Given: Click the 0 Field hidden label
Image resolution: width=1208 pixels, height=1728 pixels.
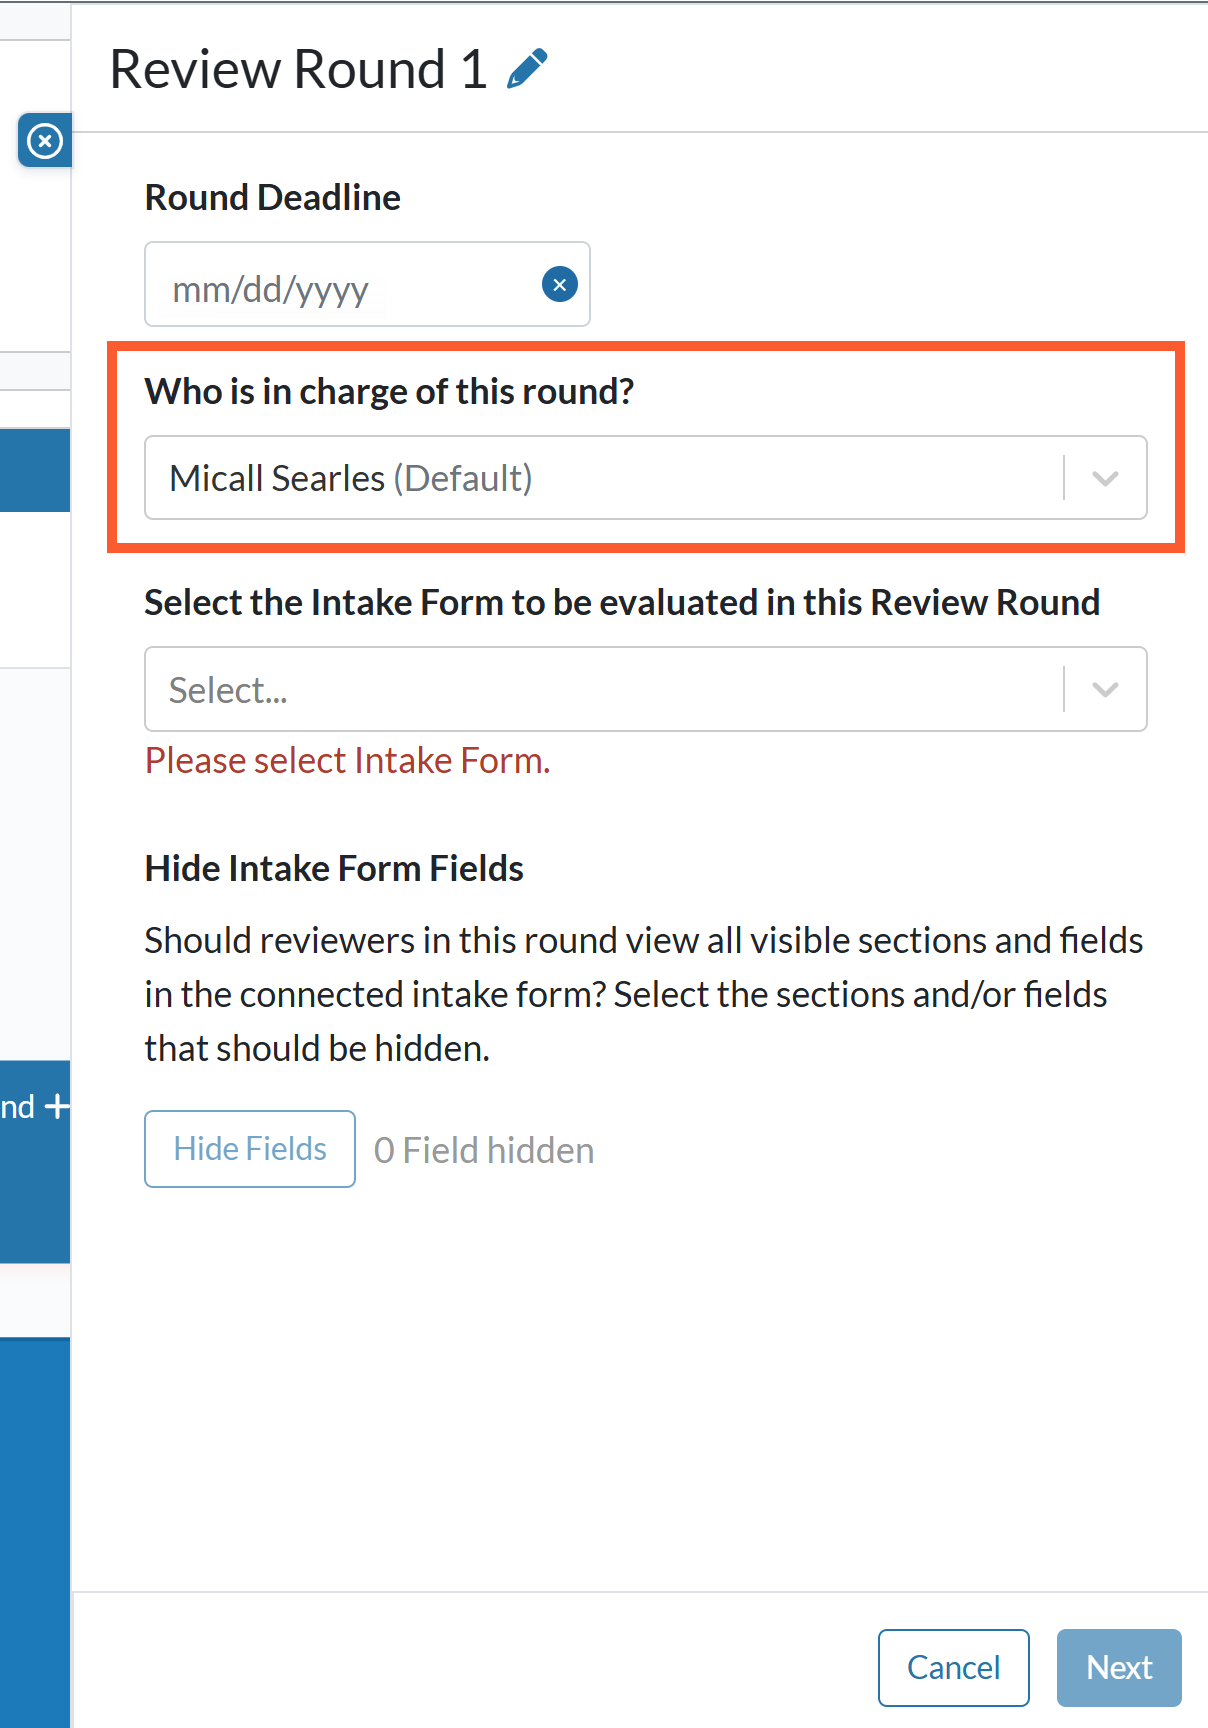Looking at the screenshot, I should click(484, 1151).
